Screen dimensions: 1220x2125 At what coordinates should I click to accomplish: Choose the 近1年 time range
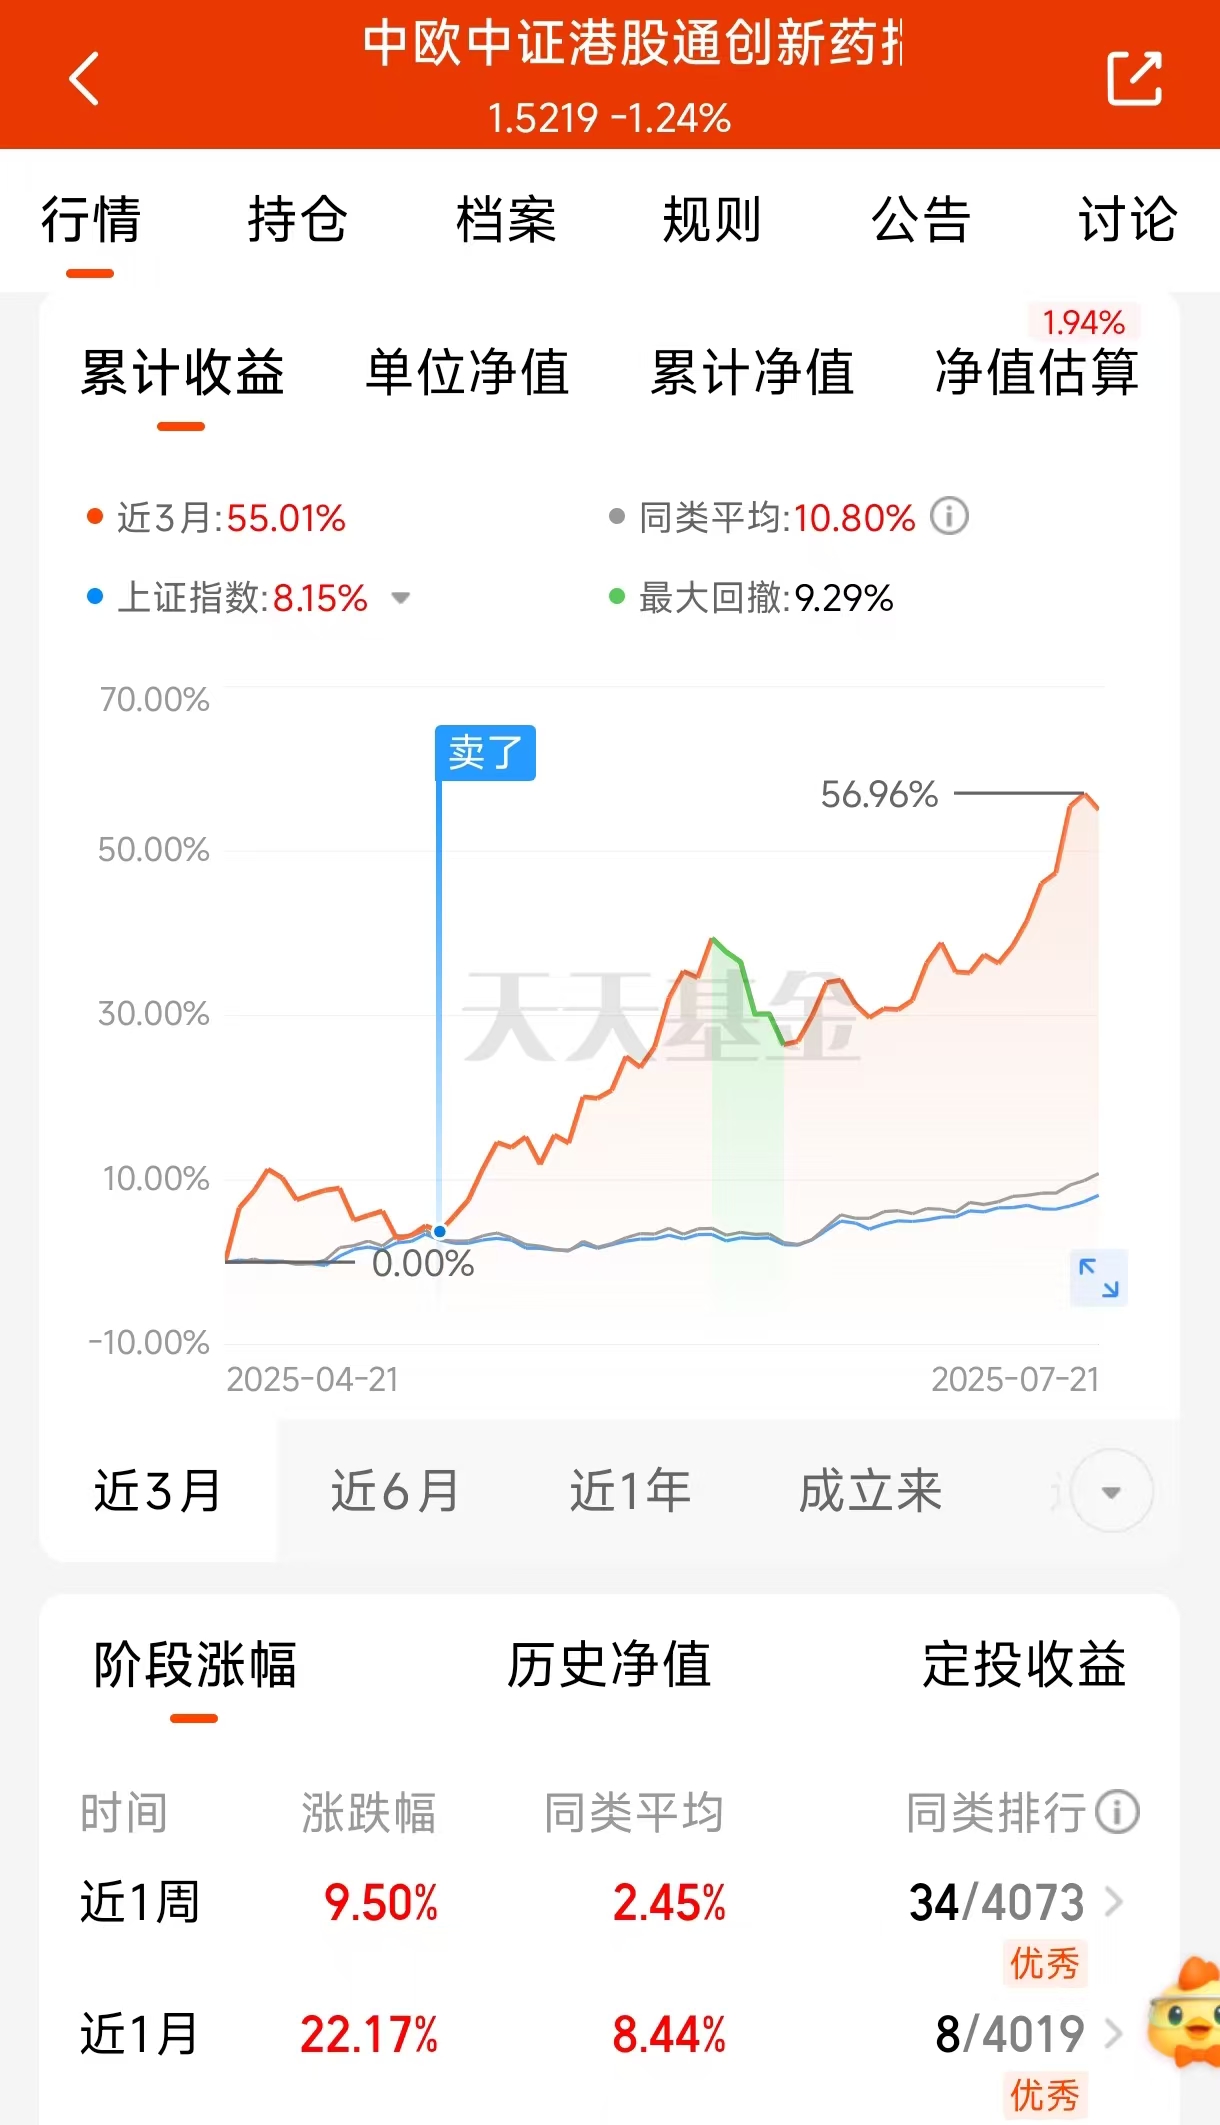click(631, 1491)
